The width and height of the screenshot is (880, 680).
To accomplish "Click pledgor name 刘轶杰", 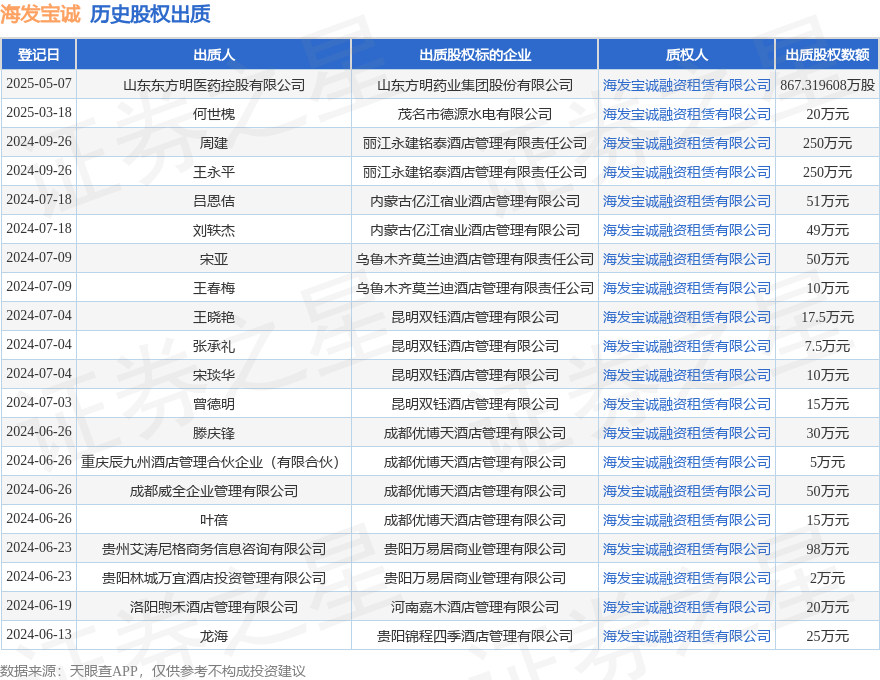I will pyautogui.click(x=214, y=230).
